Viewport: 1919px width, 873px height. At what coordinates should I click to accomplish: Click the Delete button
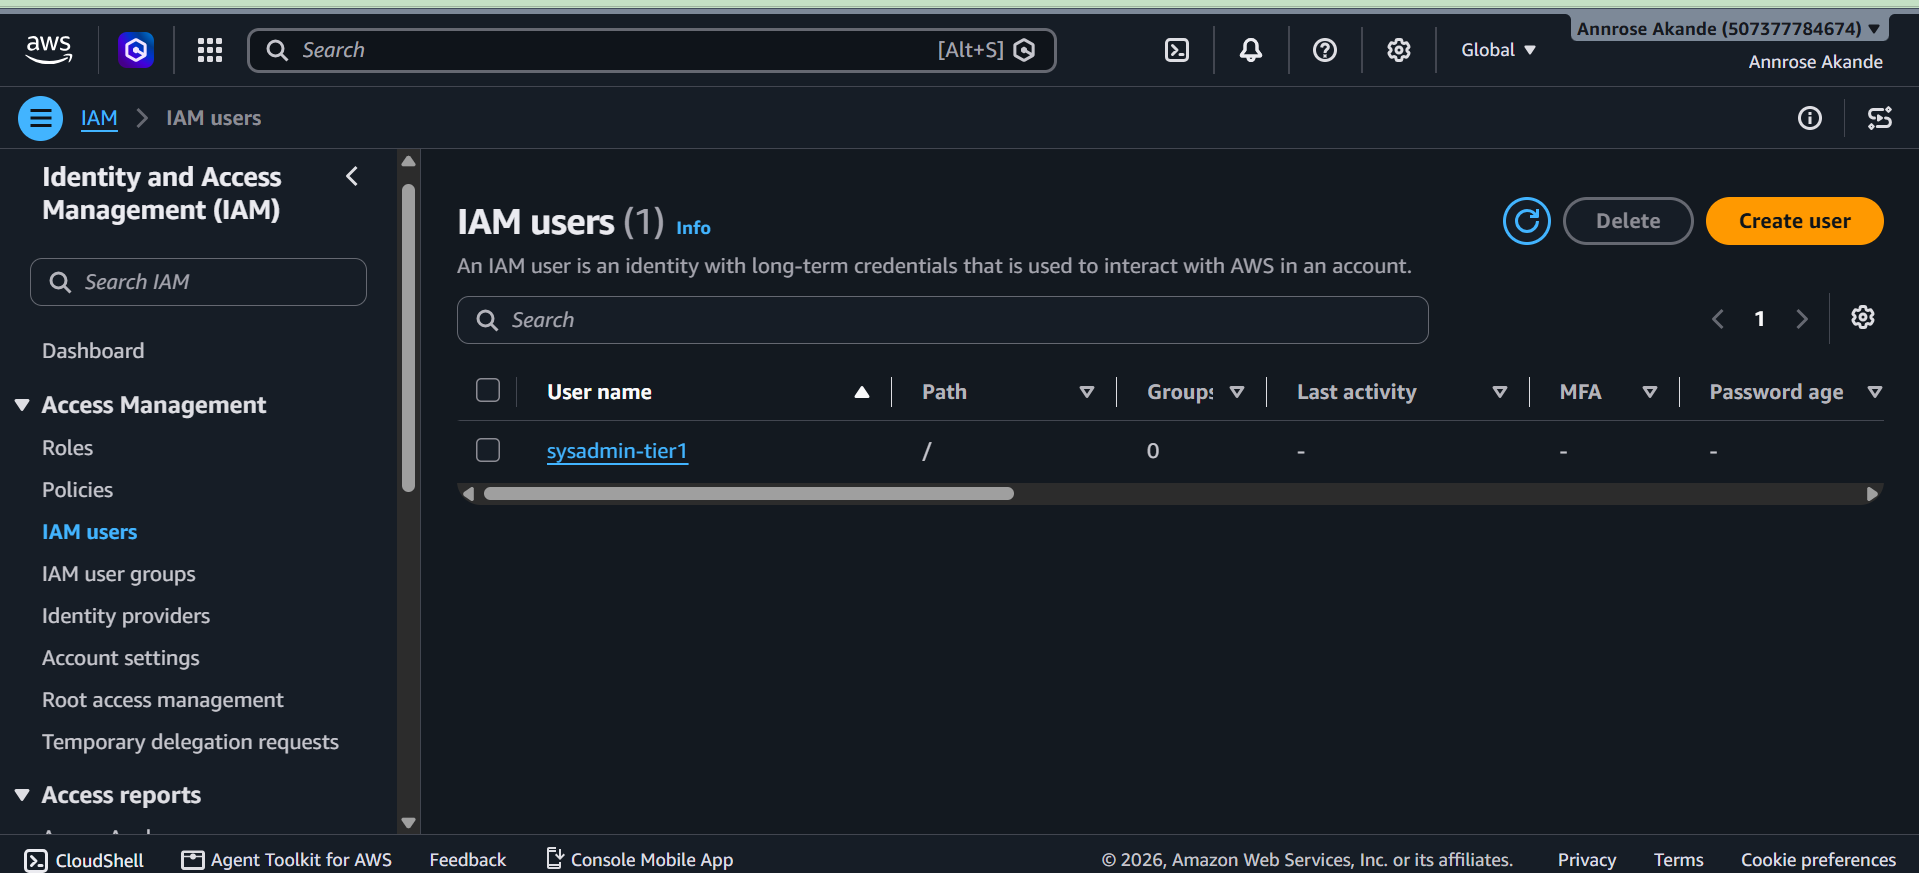[x=1628, y=221]
